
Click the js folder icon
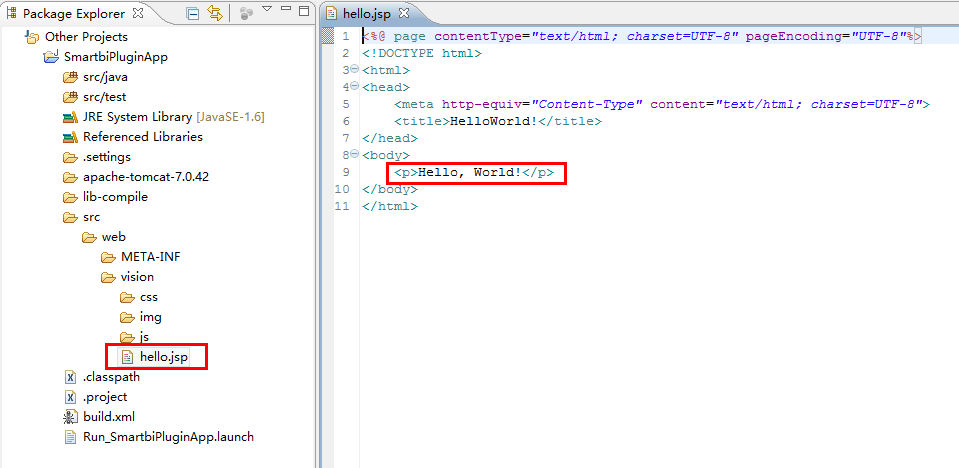pos(127,337)
